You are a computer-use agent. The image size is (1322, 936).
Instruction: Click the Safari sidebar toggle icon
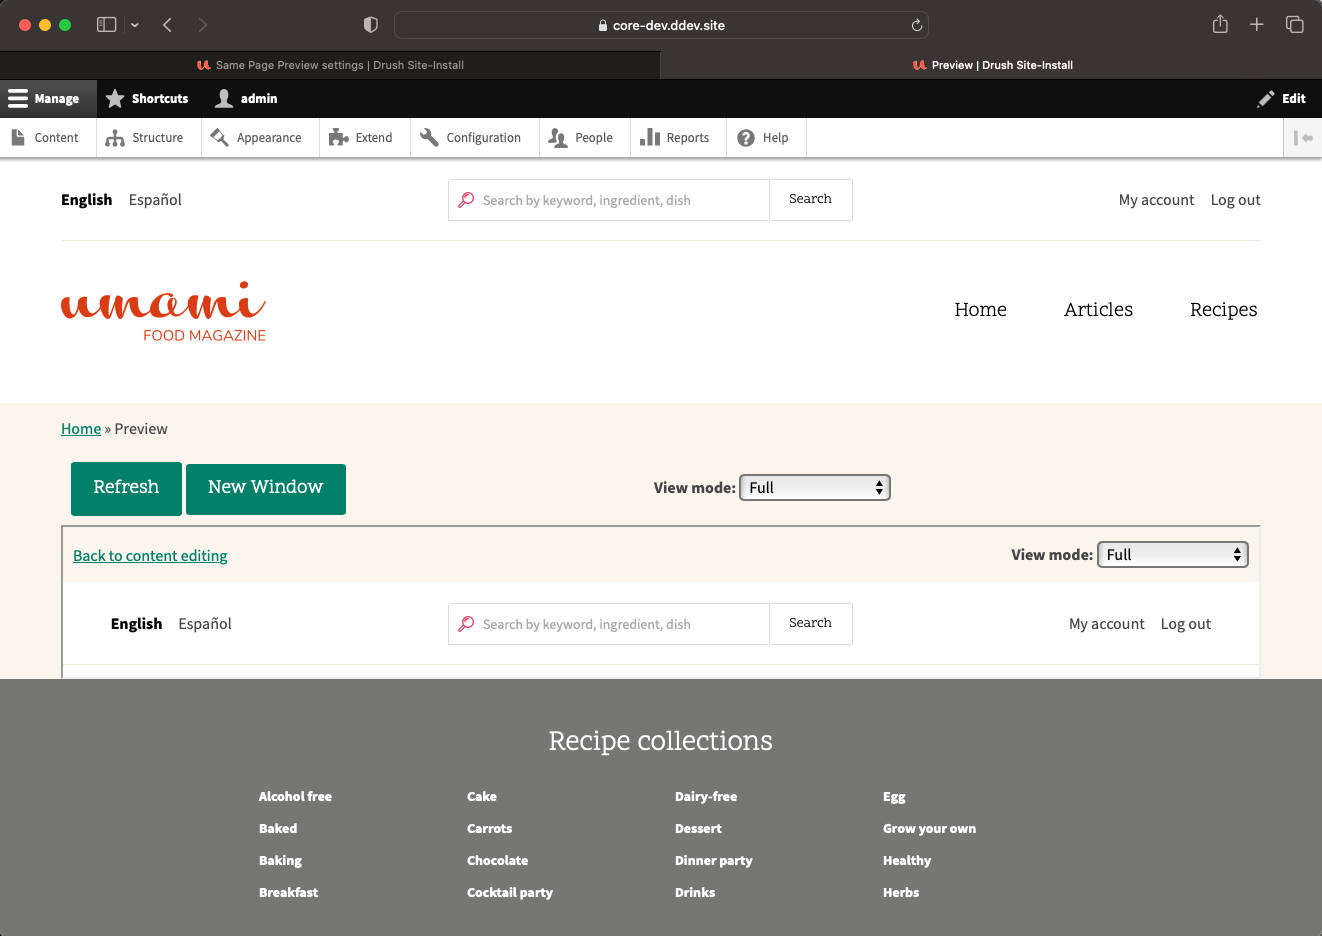[x=106, y=25]
